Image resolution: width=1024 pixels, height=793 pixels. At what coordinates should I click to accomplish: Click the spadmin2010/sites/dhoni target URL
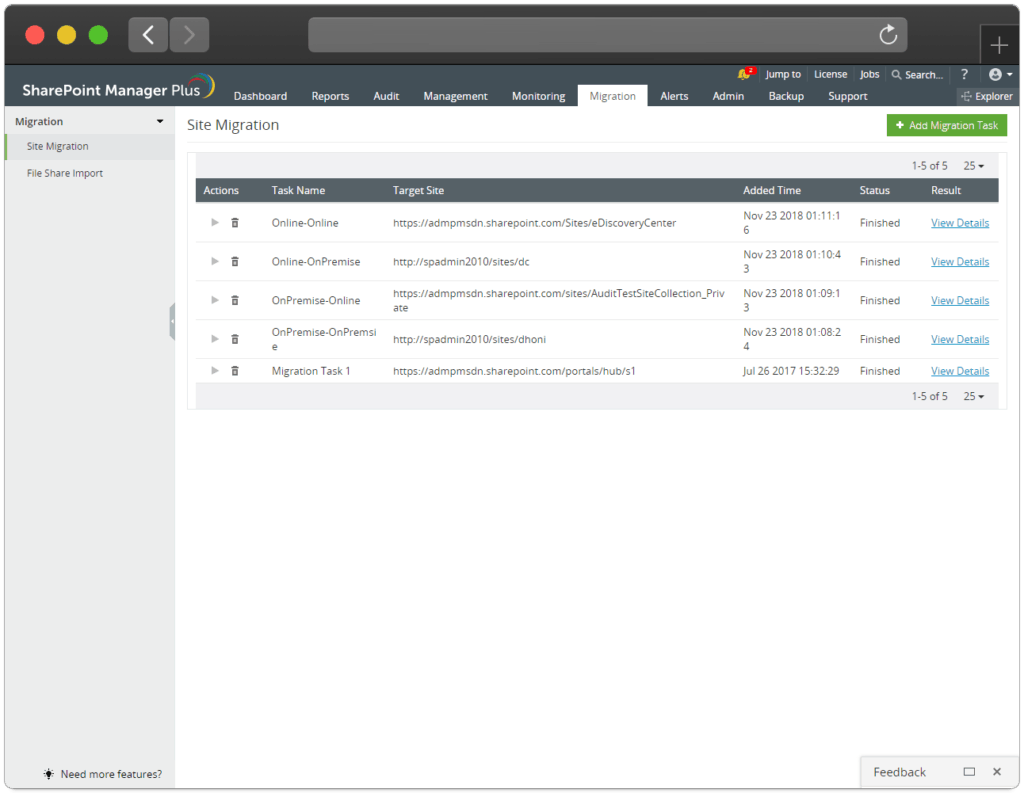pyautogui.click(x=470, y=339)
